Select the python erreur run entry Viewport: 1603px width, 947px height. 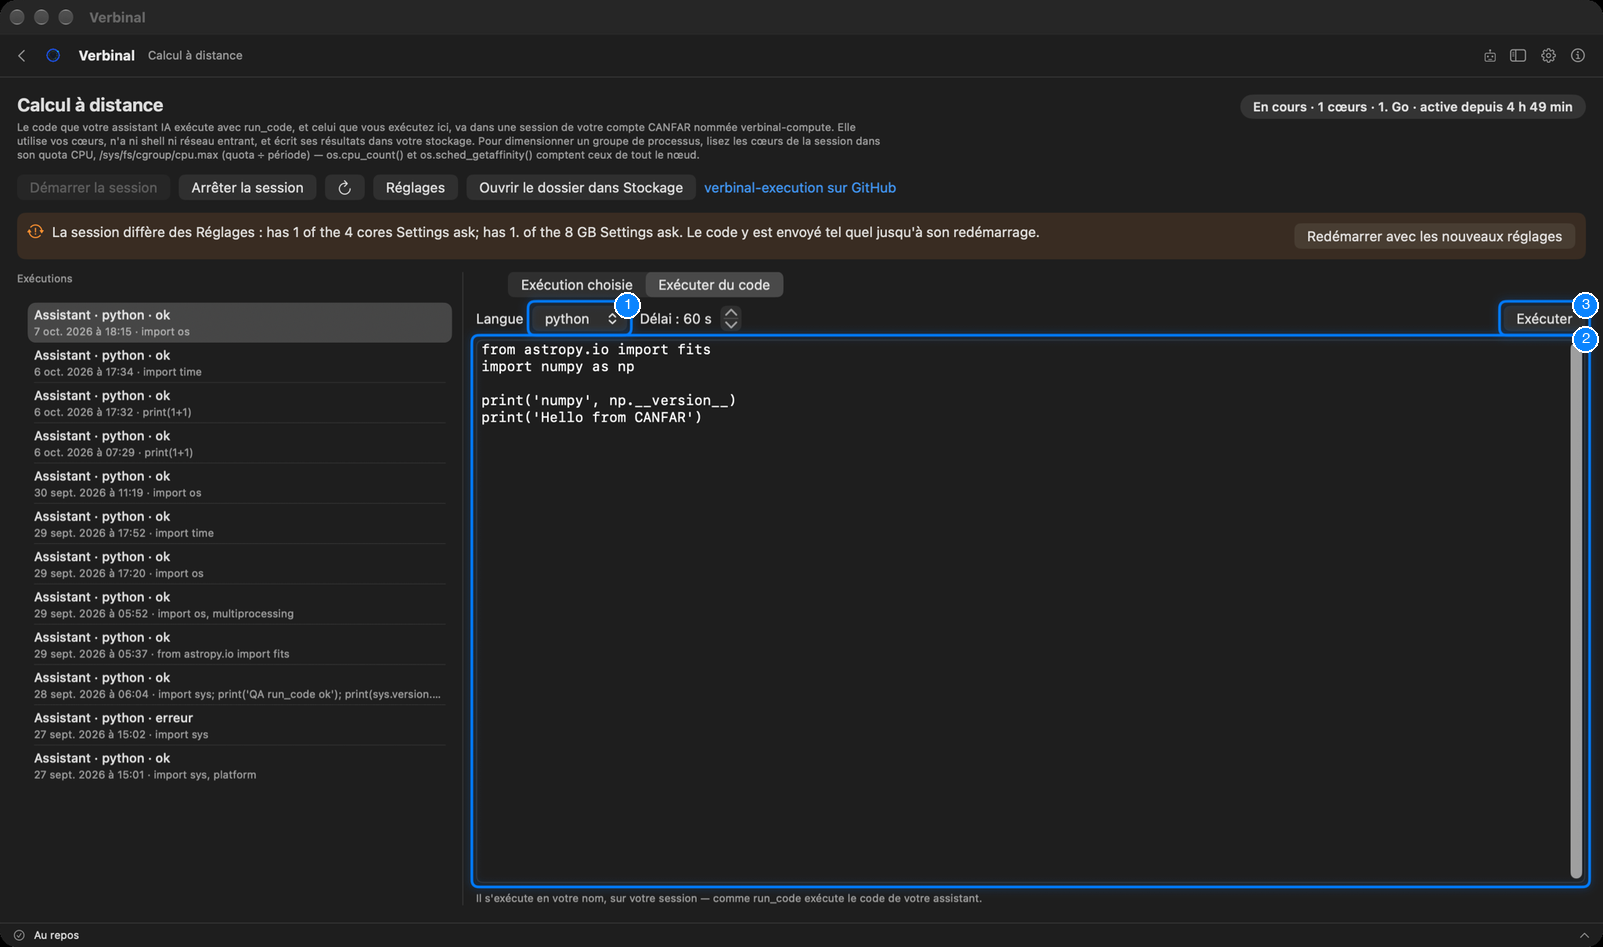(240, 726)
